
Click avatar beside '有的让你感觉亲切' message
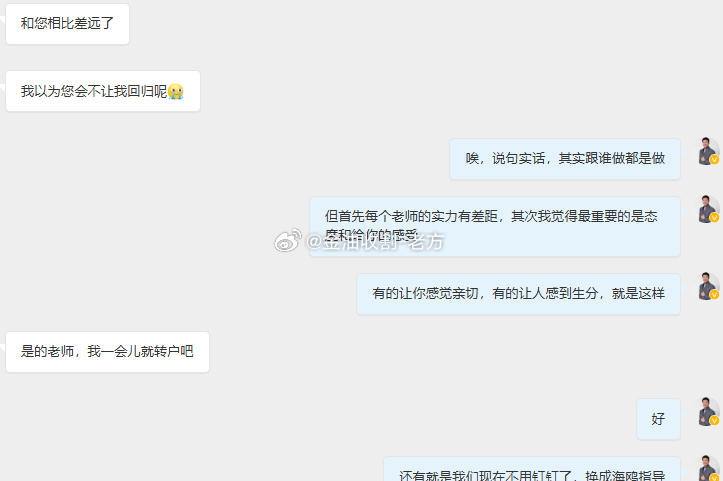pyautogui.click(x=708, y=286)
